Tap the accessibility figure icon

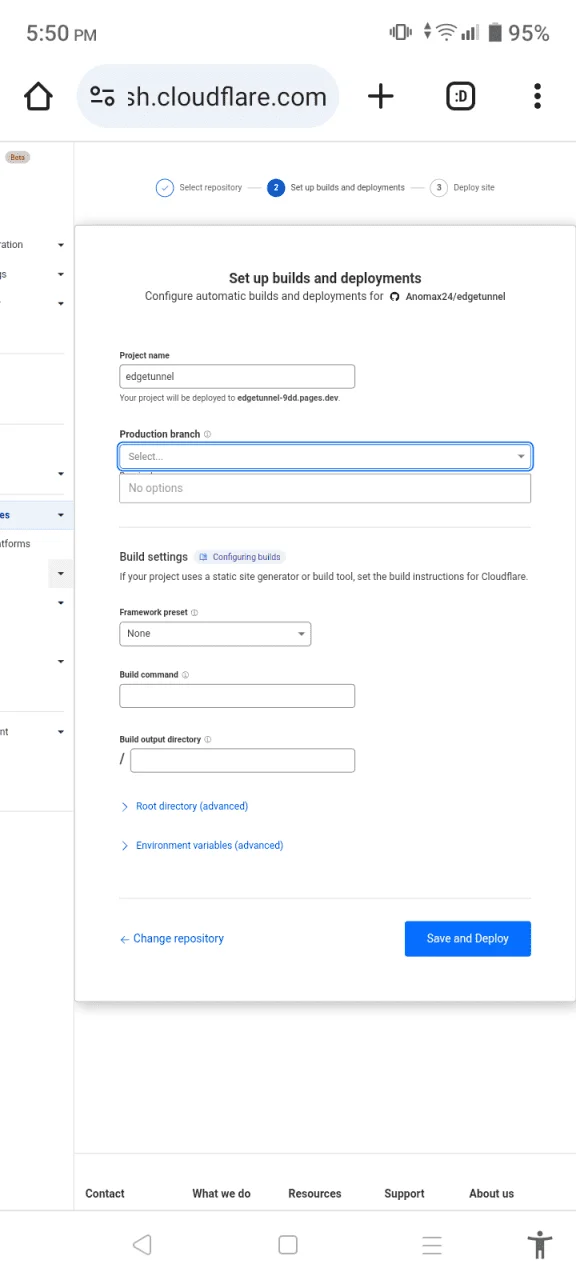(x=539, y=1245)
